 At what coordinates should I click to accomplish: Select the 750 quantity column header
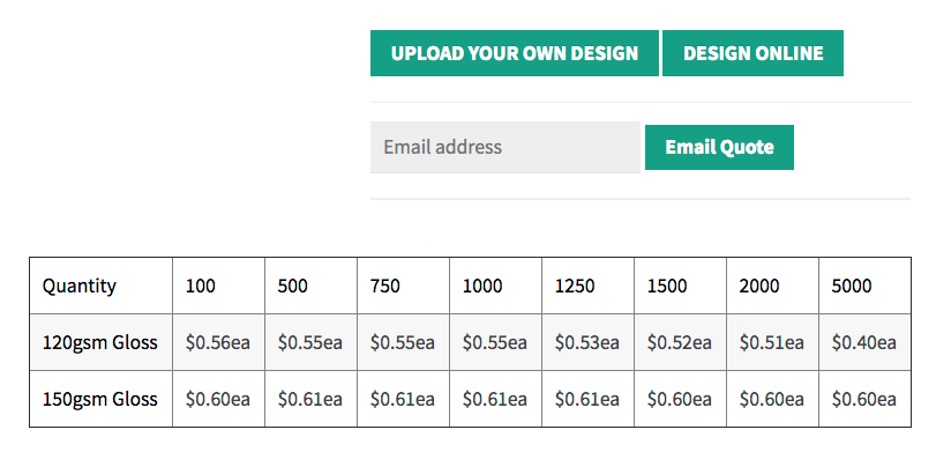point(385,286)
